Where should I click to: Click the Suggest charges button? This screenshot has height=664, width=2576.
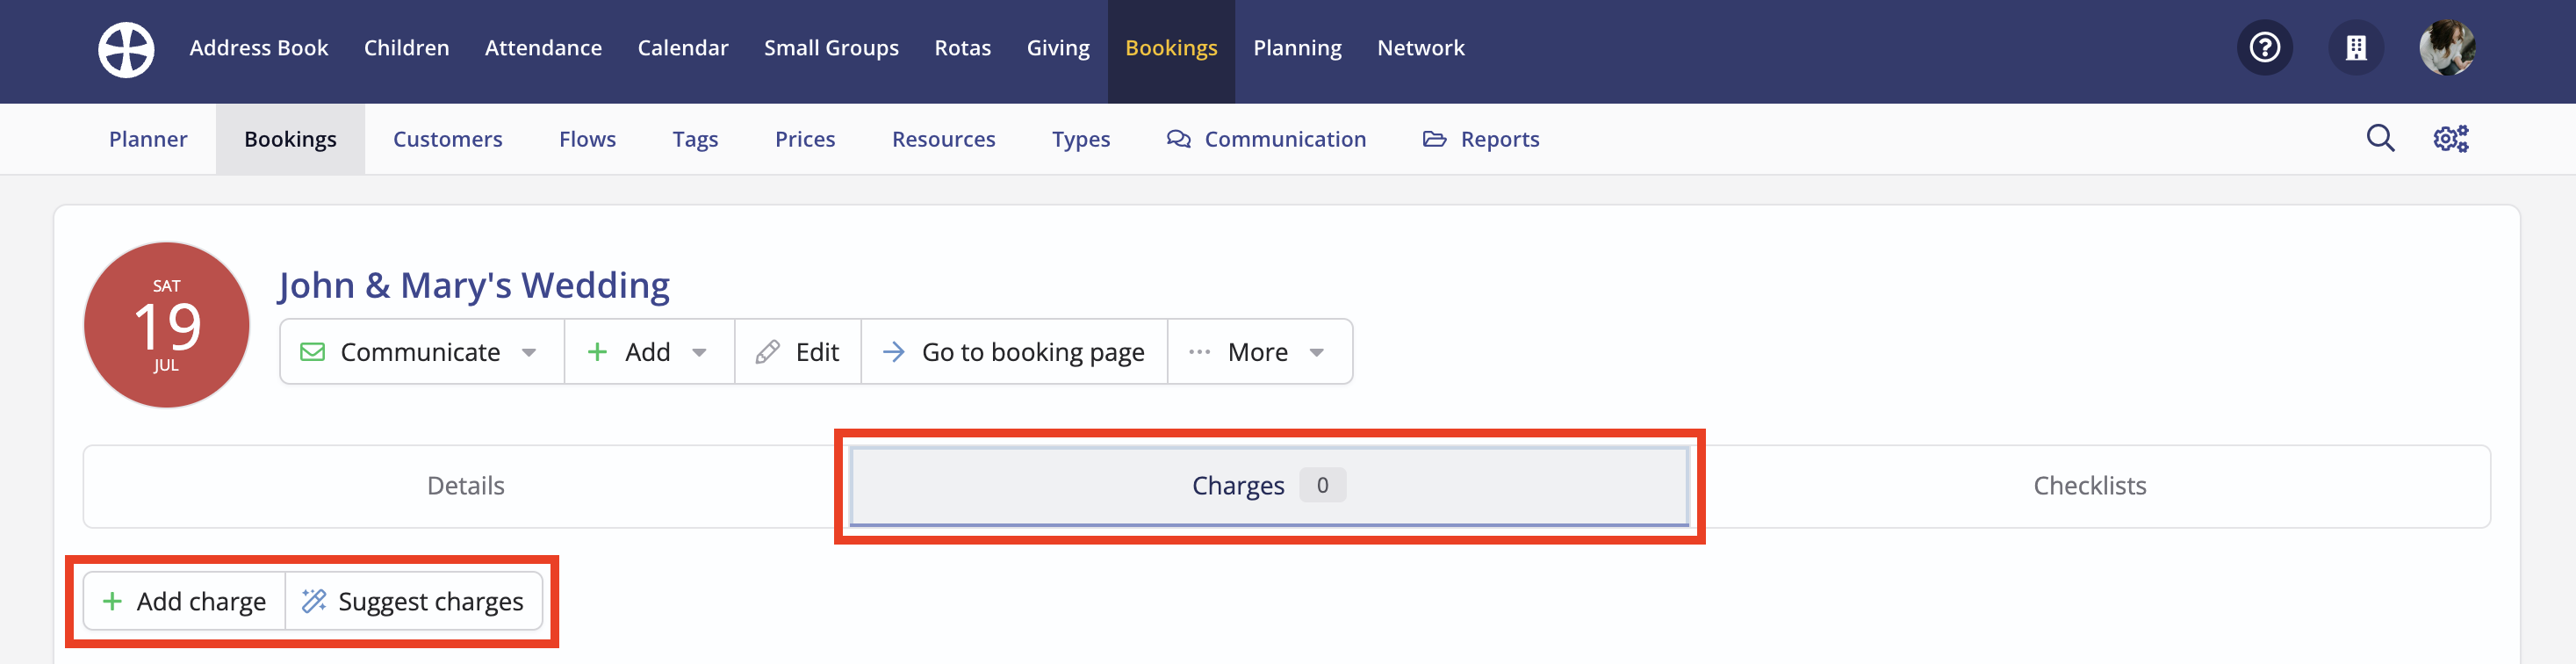[413, 601]
